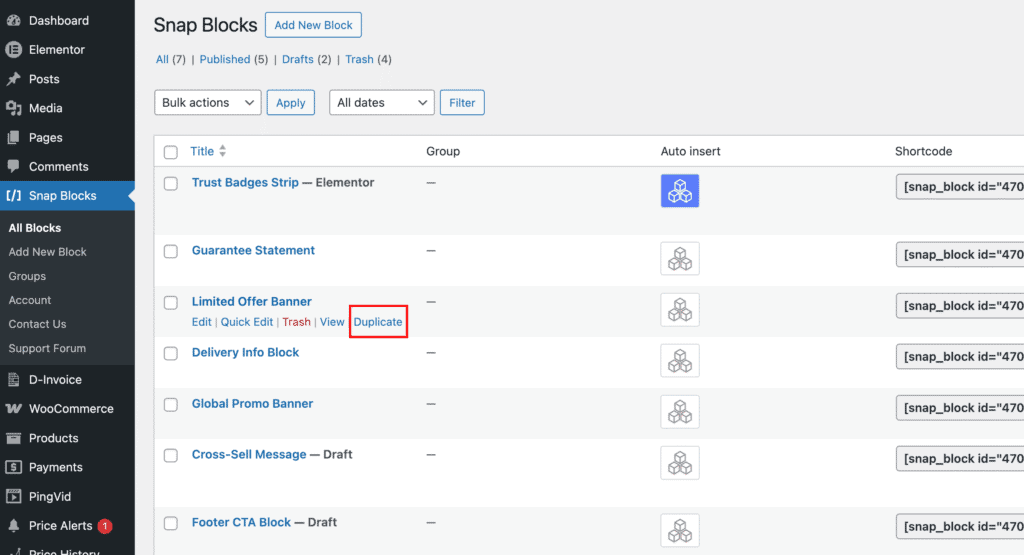Image resolution: width=1024 pixels, height=555 pixels.
Task: Click the Guarantee Statement shortcode field
Action: tap(958, 255)
